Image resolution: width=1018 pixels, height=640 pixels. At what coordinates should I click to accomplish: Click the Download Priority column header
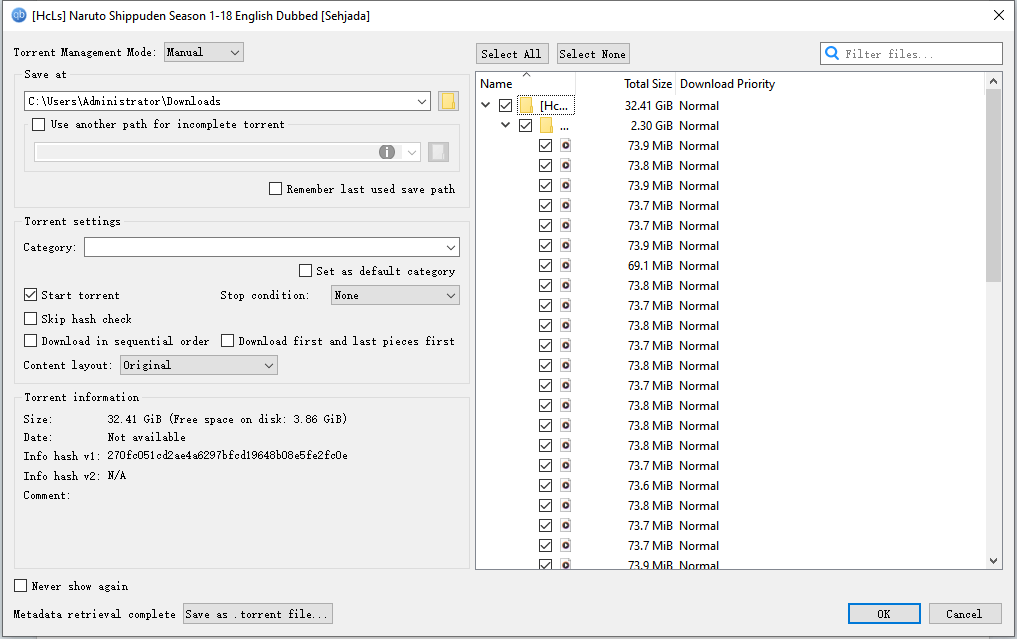[727, 84]
